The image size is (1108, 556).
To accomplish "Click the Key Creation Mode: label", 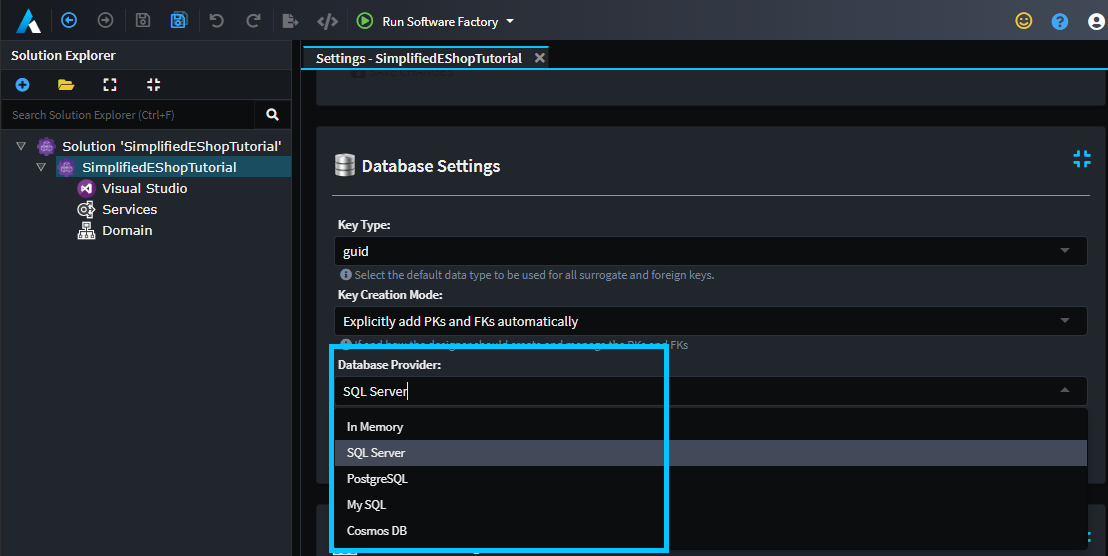I will pyautogui.click(x=390, y=295).
